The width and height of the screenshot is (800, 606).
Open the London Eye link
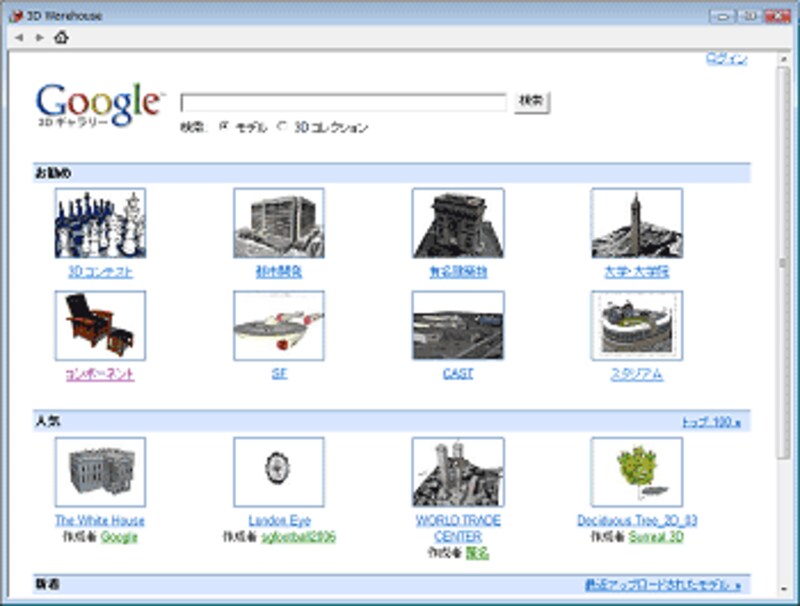280,520
